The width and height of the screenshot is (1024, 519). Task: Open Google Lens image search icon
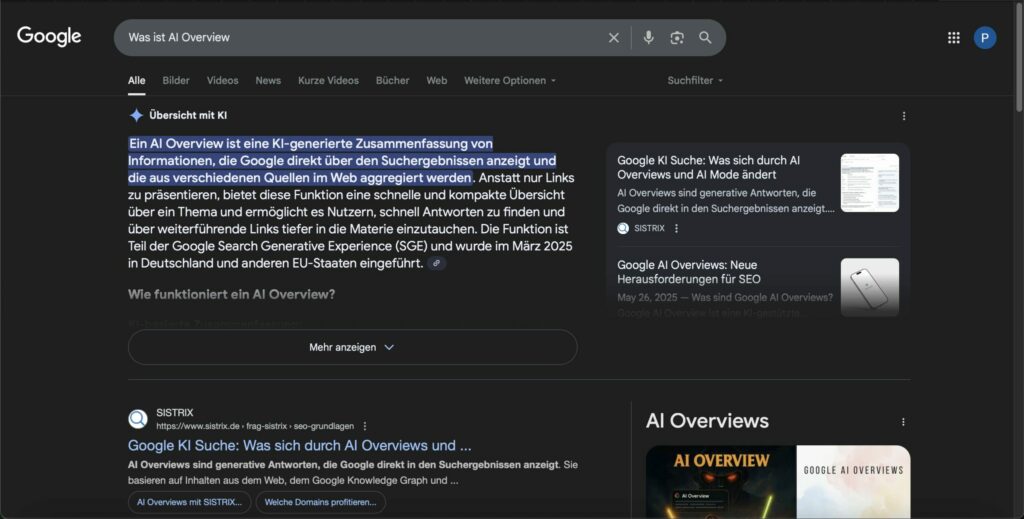[x=677, y=38]
